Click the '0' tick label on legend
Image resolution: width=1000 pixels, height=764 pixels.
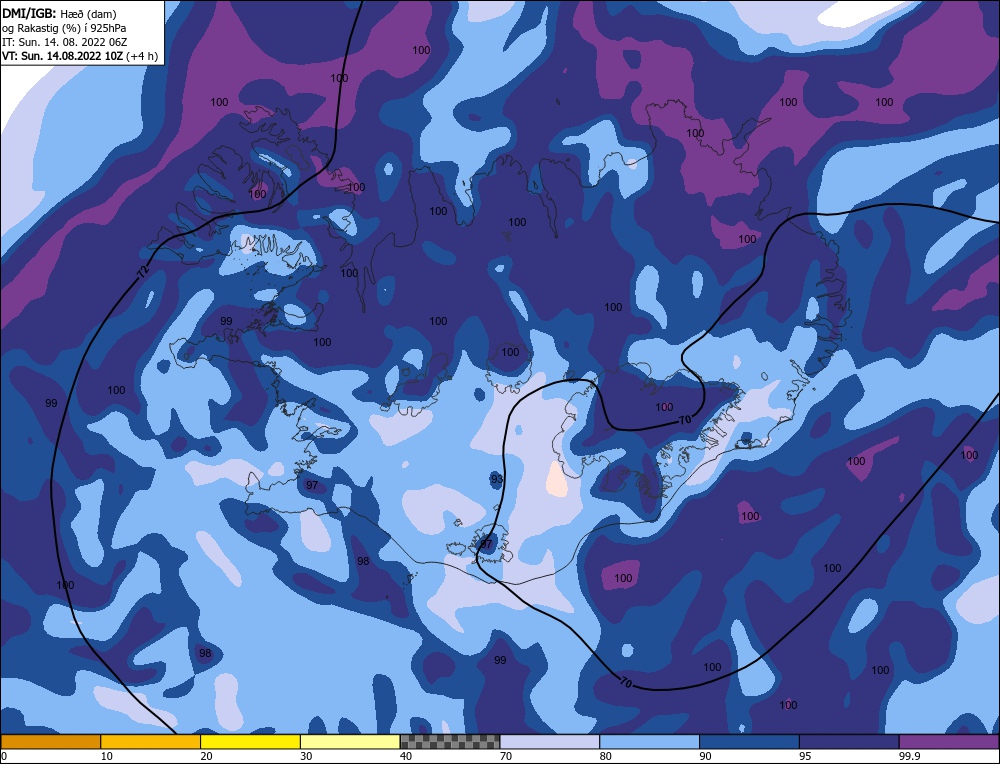4,756
